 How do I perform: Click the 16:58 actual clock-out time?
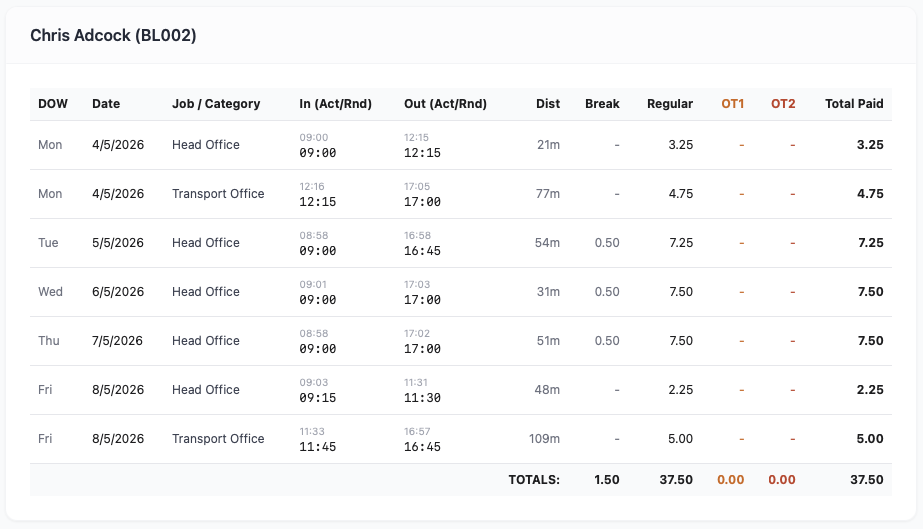(x=417, y=235)
